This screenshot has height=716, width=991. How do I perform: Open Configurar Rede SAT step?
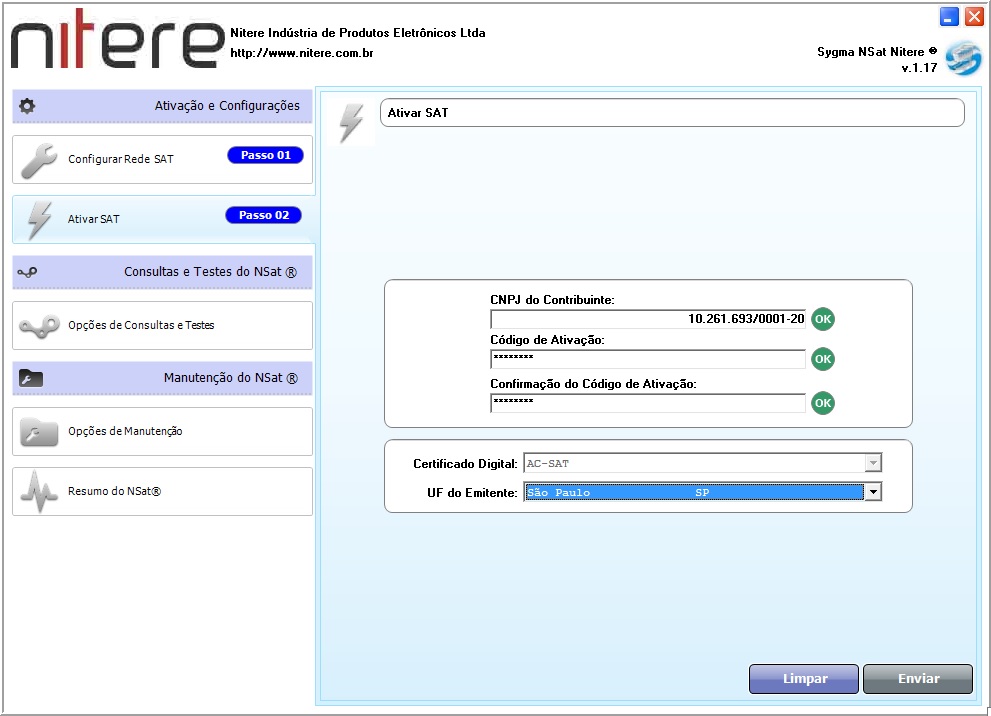point(162,159)
